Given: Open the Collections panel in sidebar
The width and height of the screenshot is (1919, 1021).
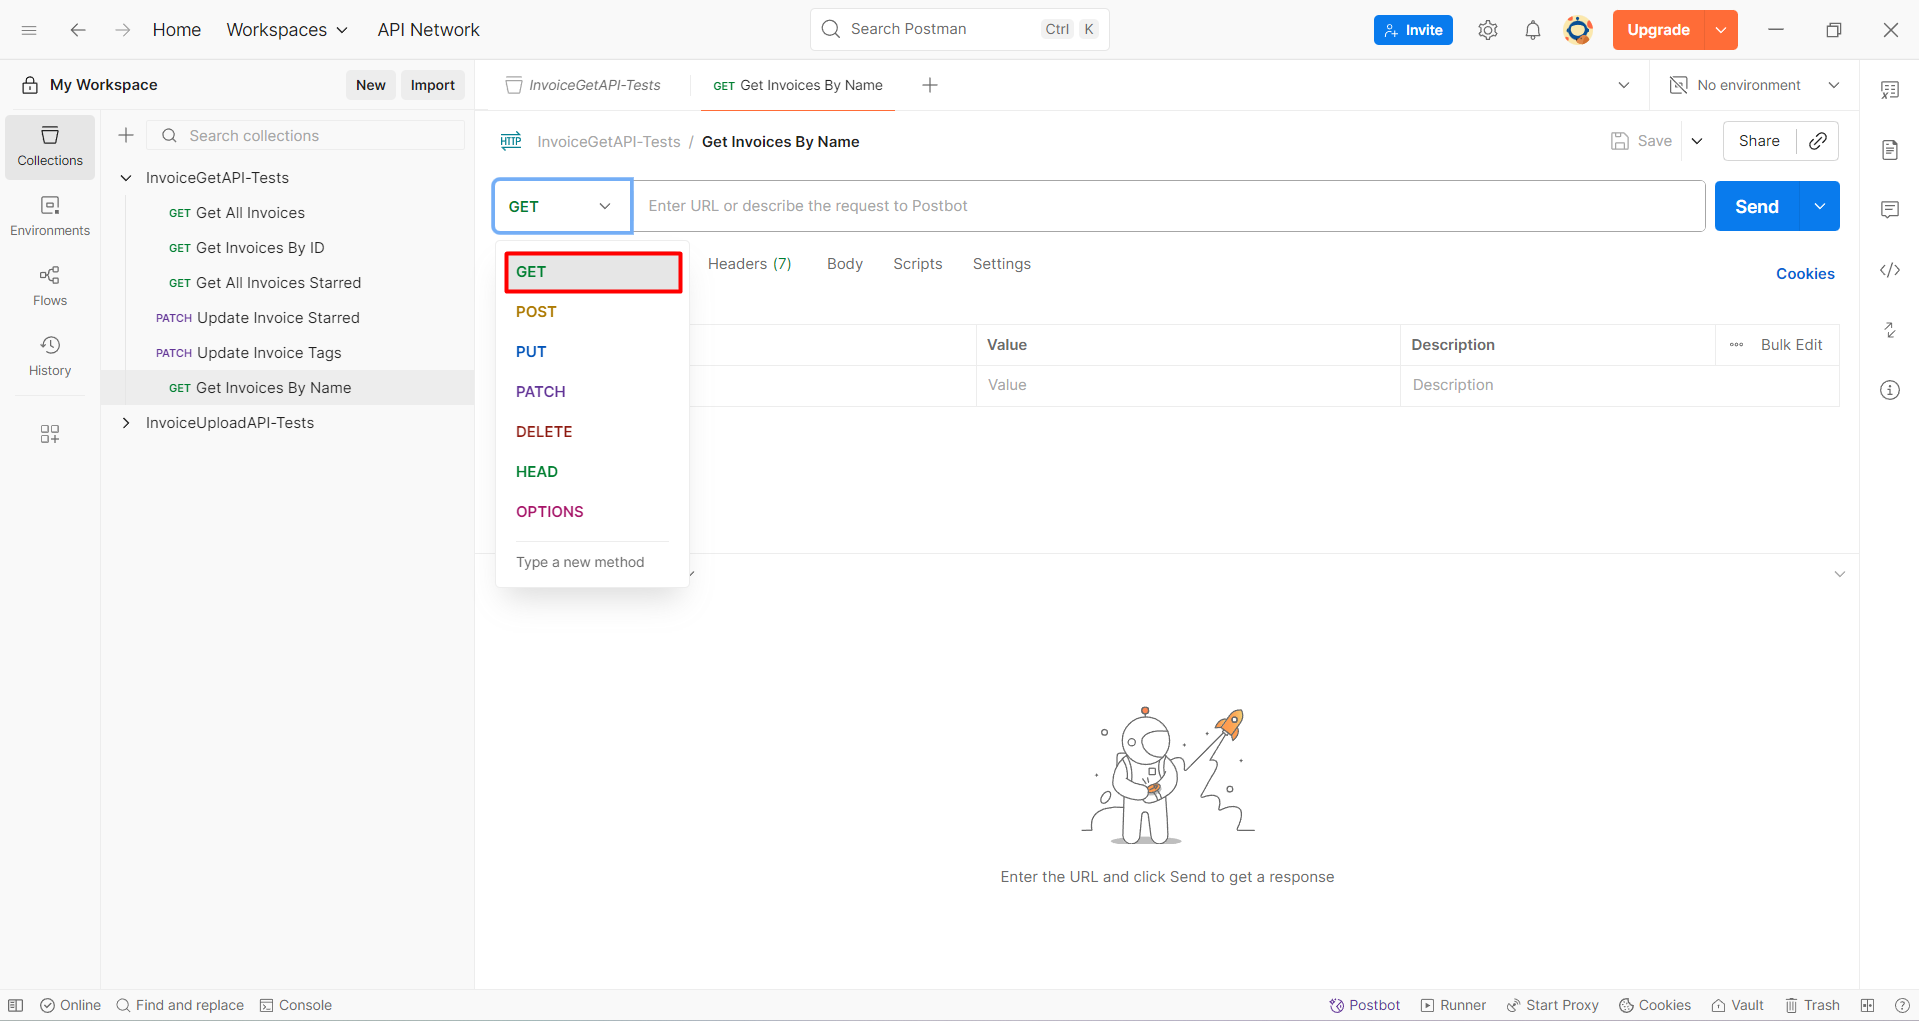Looking at the screenshot, I should pos(49,146).
